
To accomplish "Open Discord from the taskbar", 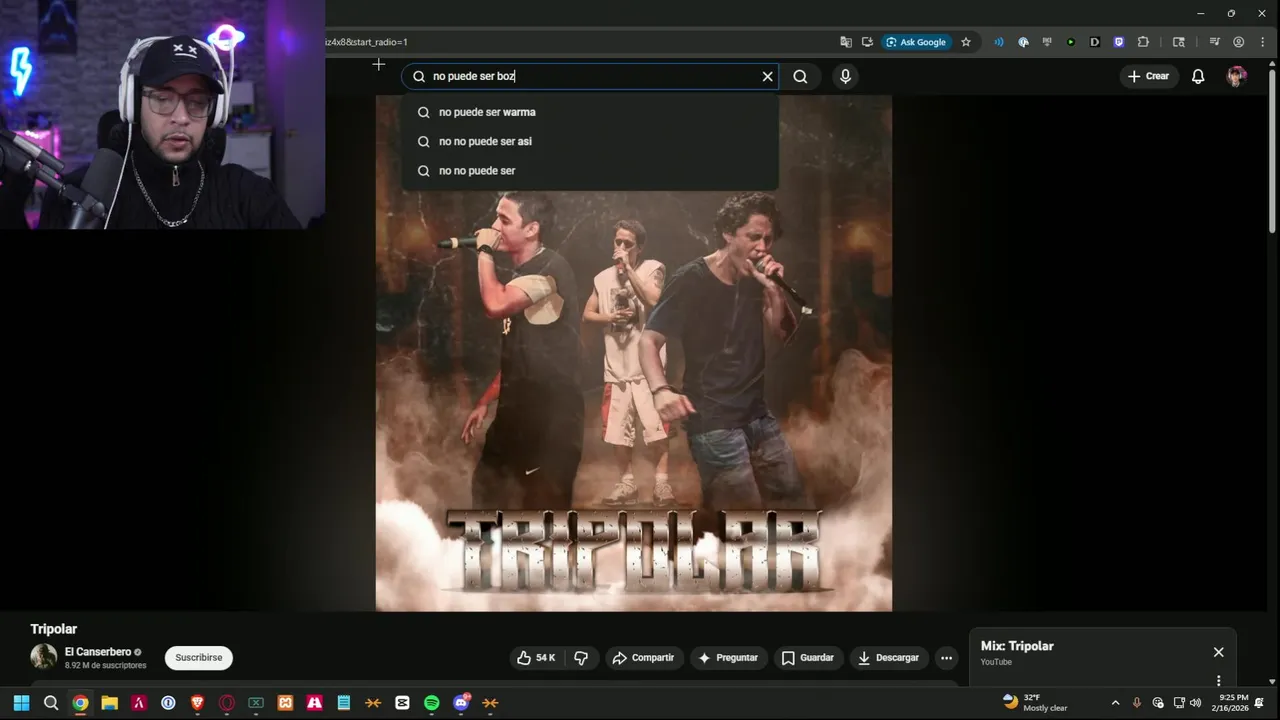I will [x=461, y=702].
